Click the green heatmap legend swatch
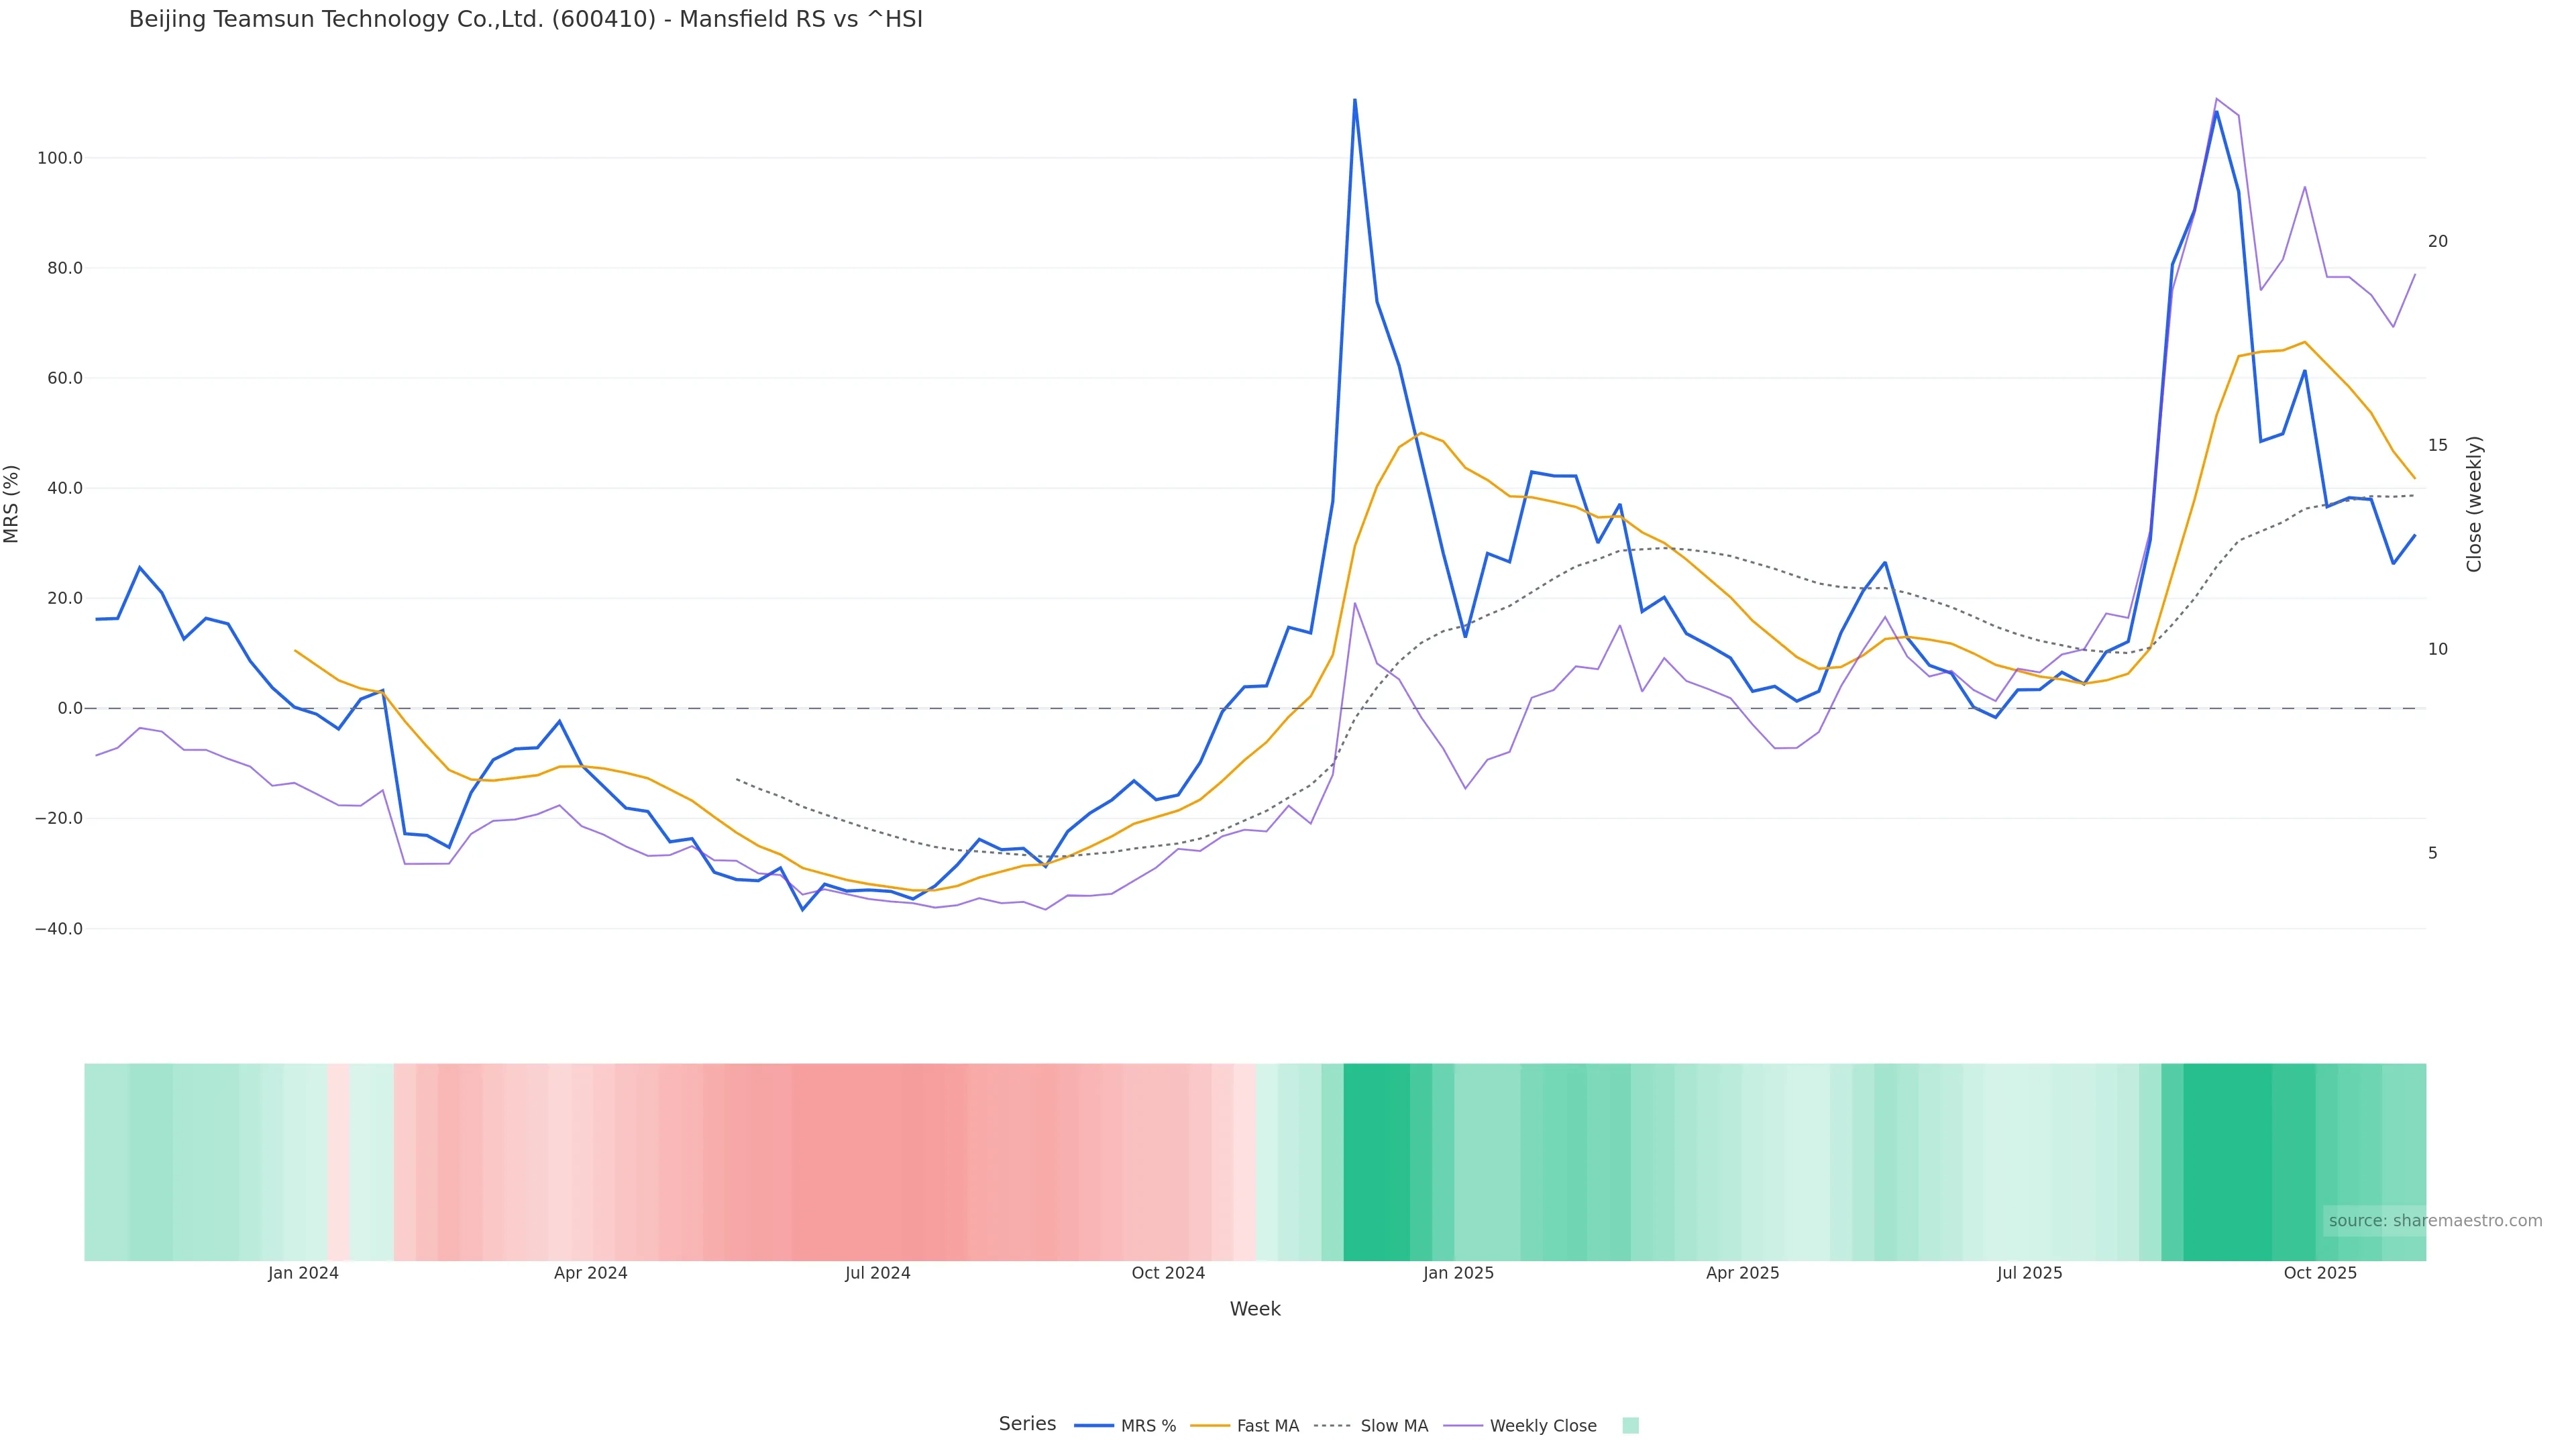 (x=1630, y=1426)
